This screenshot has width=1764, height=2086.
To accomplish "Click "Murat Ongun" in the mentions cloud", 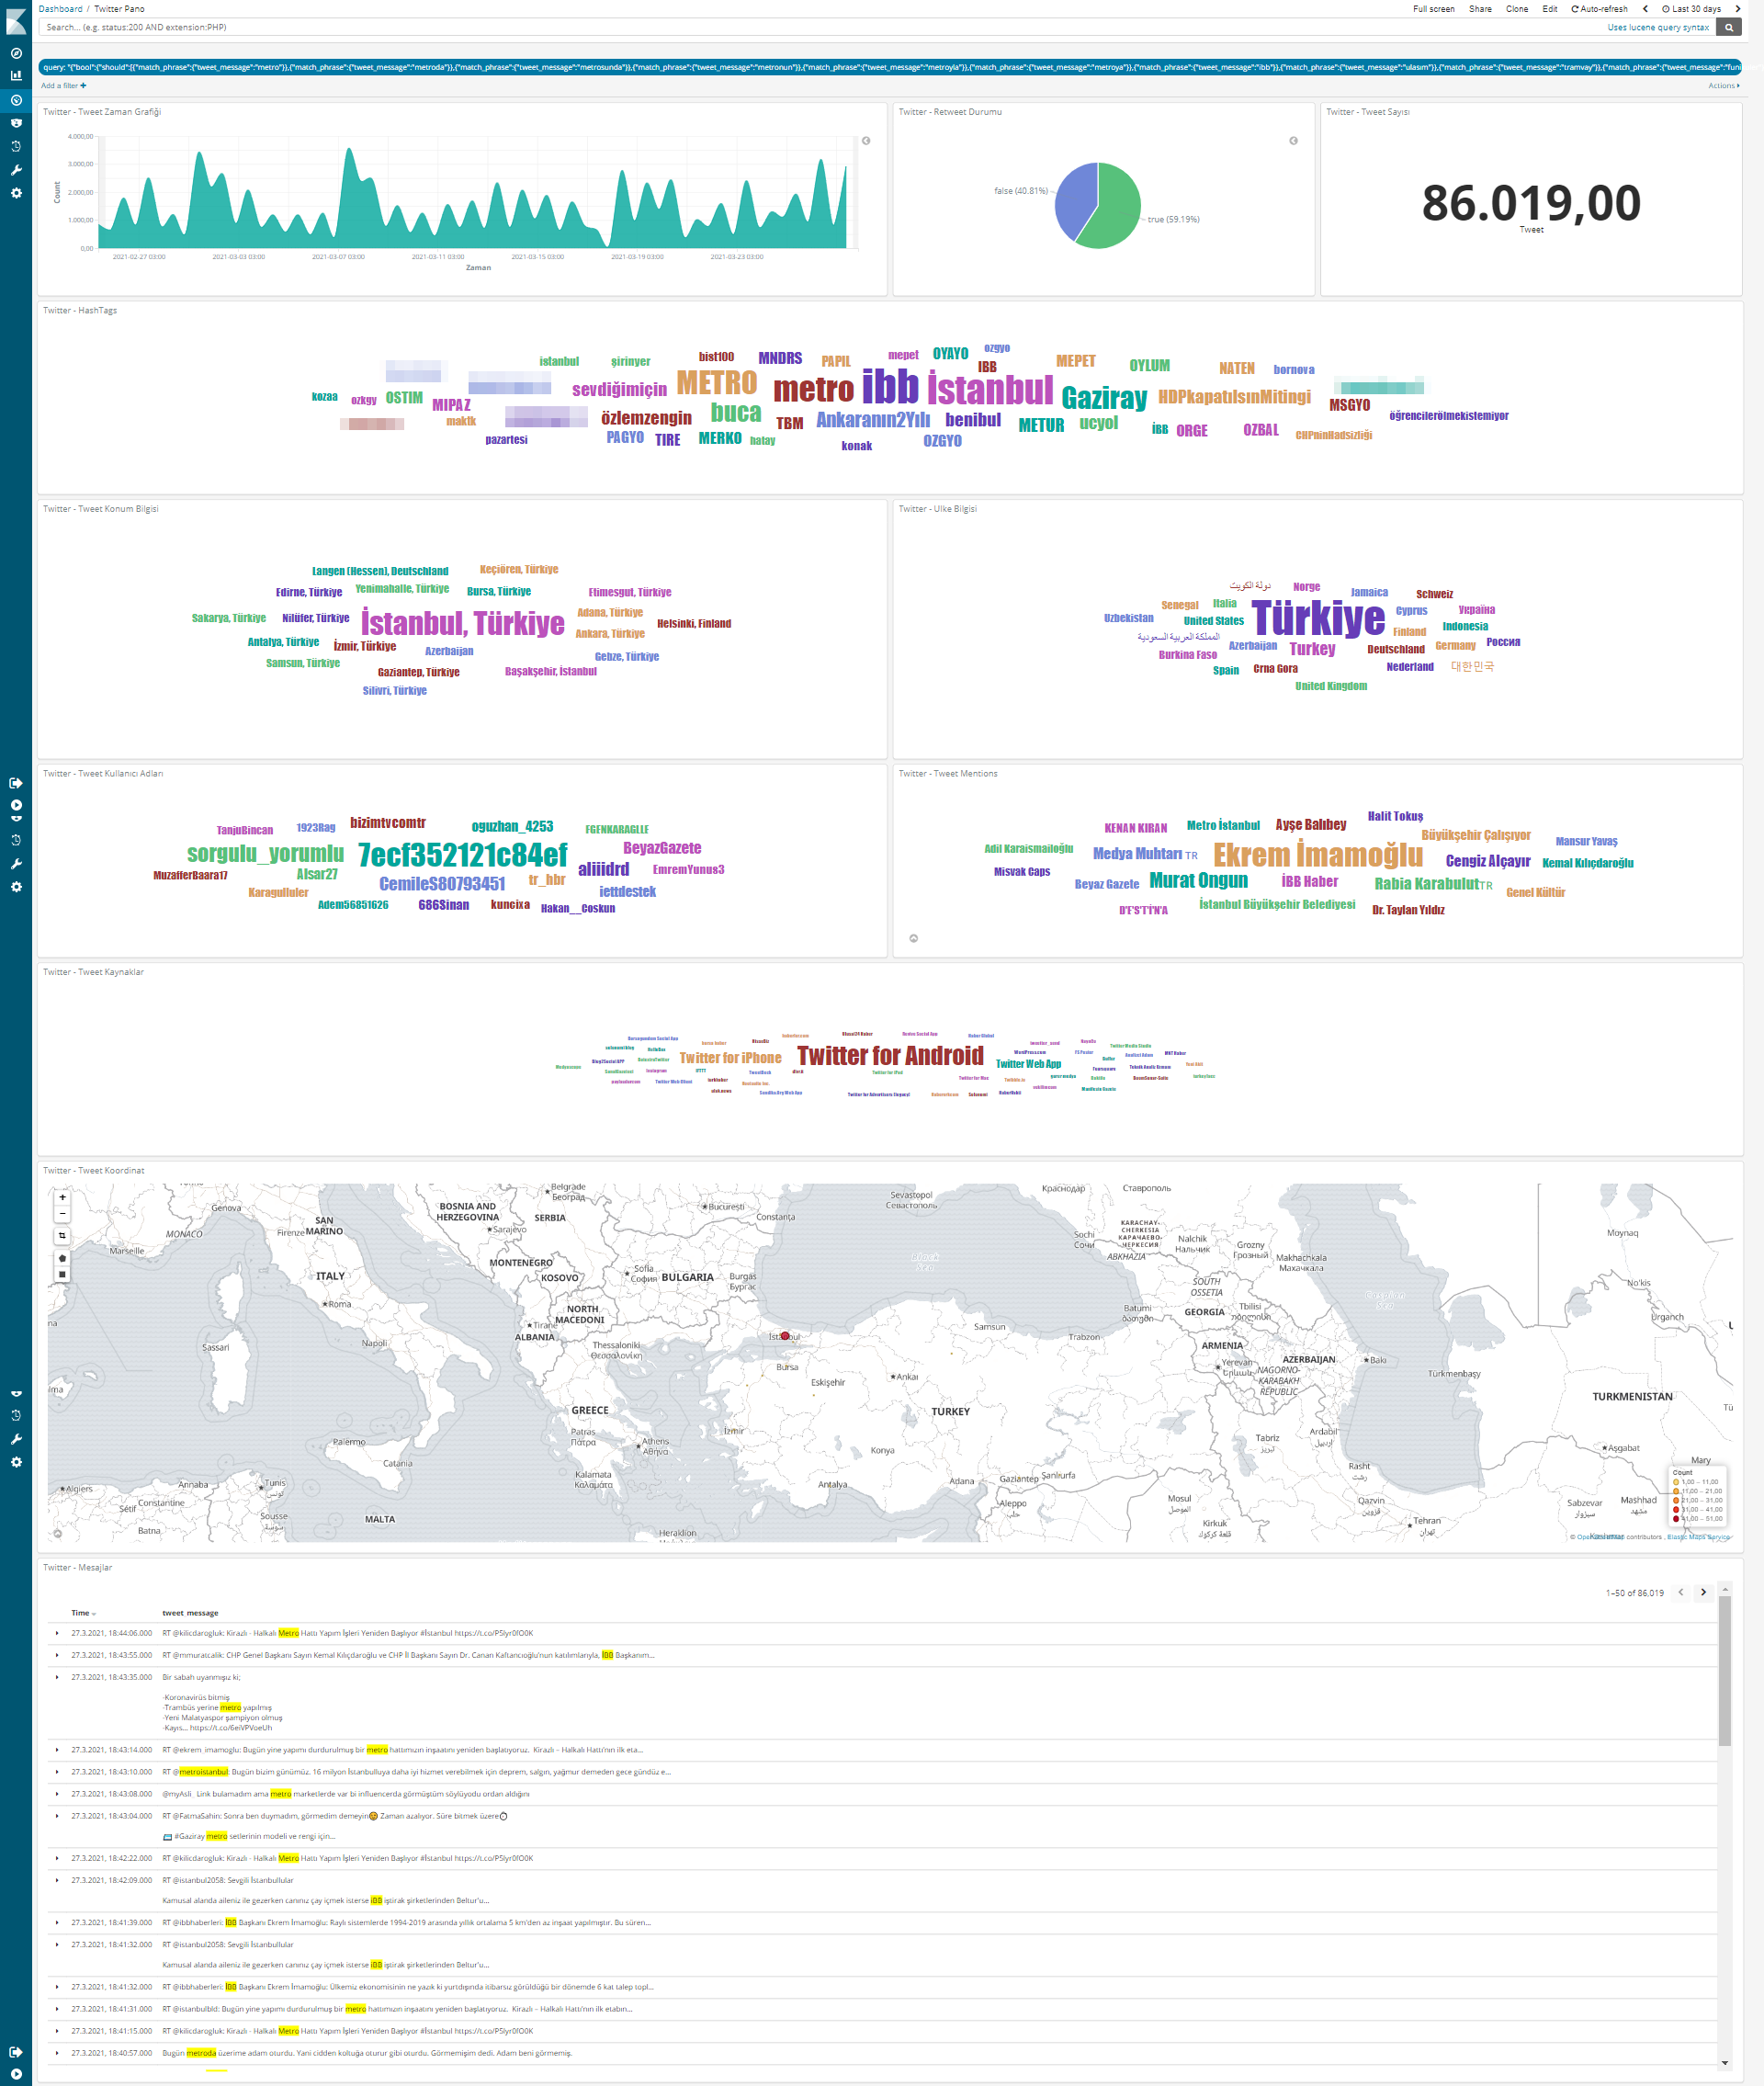I will coord(1198,880).
